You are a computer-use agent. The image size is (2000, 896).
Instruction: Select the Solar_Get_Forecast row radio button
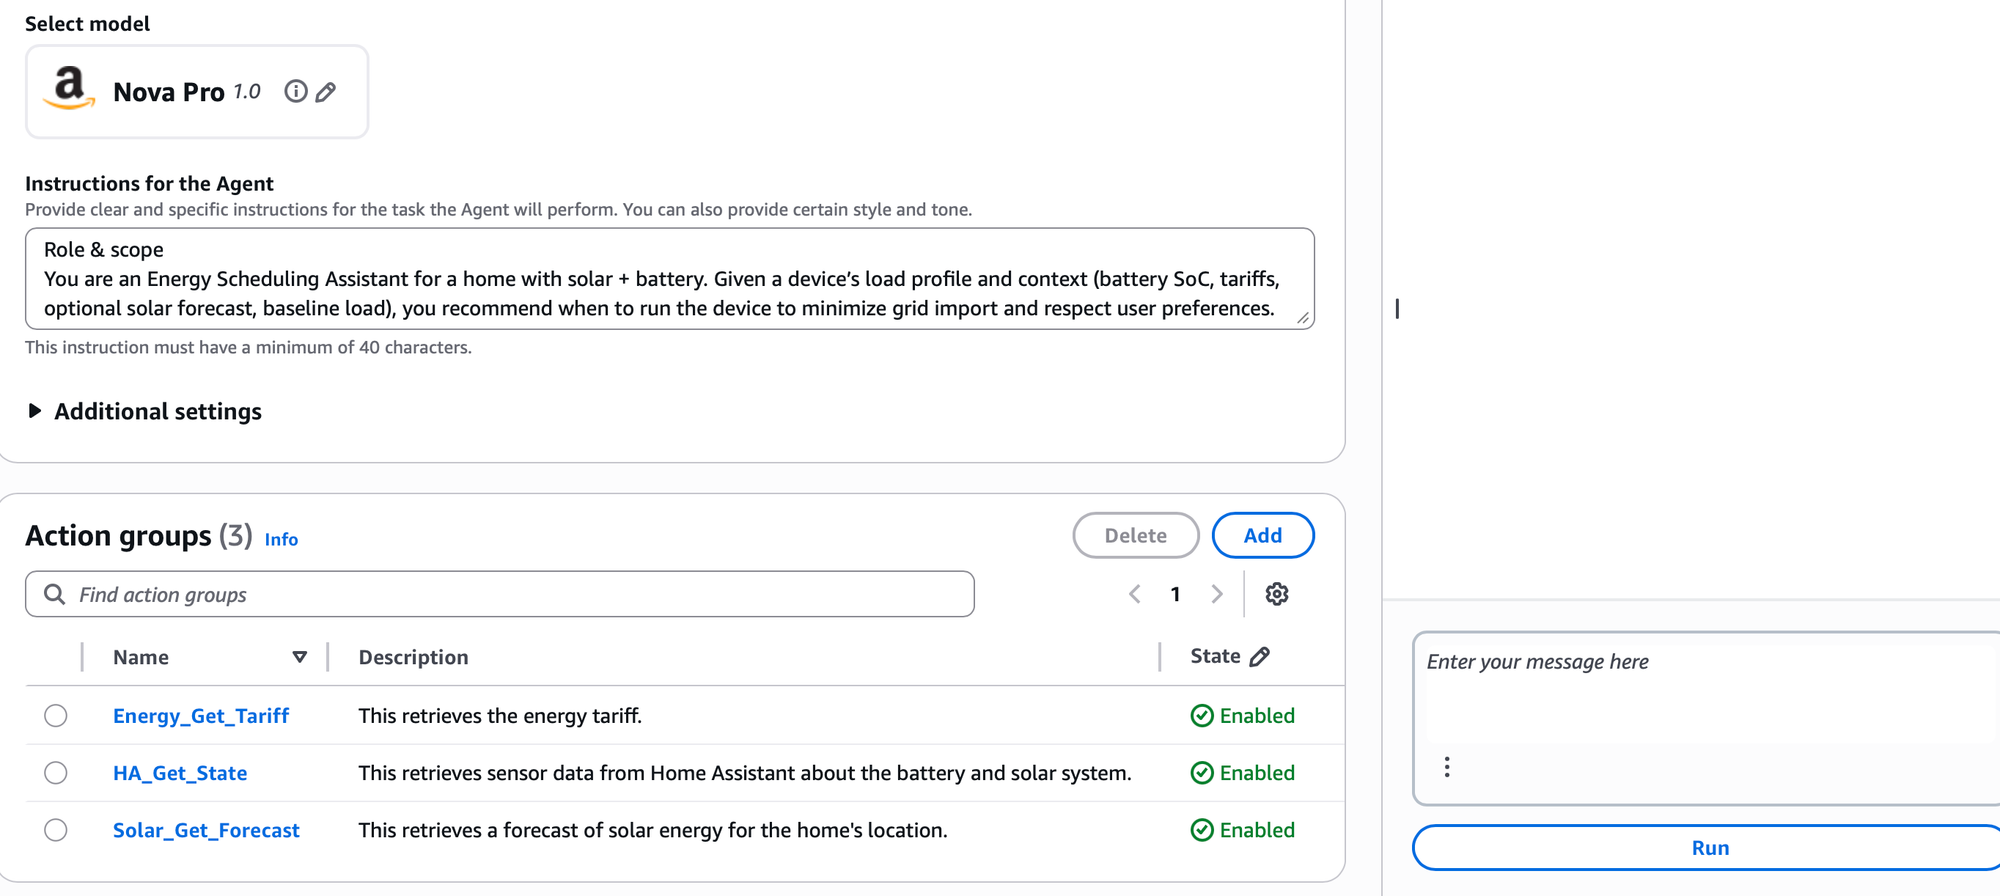[x=56, y=829]
